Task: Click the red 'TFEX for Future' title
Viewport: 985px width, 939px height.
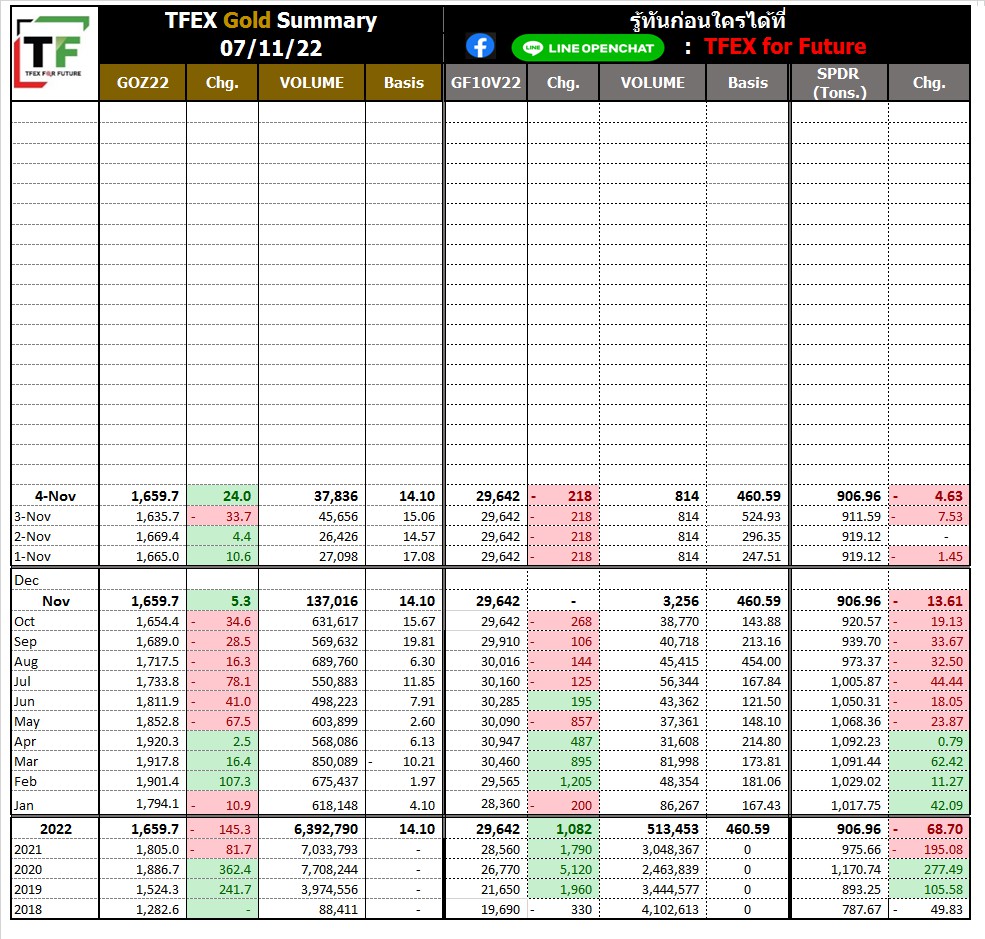Action: pyautogui.click(x=785, y=46)
